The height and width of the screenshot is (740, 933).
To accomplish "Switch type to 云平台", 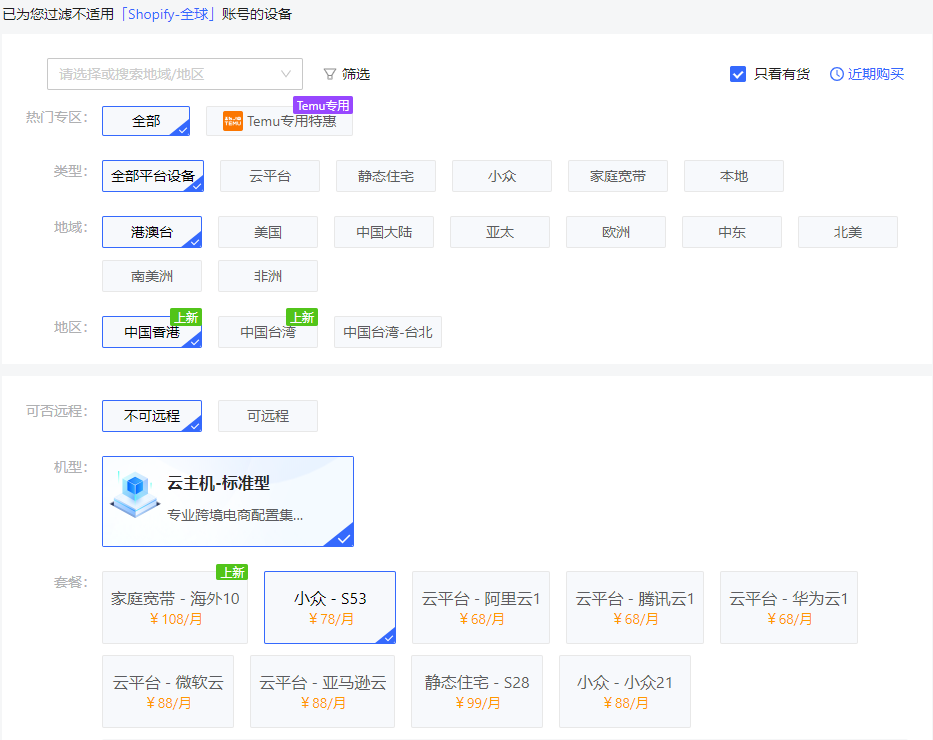I will coord(270,176).
